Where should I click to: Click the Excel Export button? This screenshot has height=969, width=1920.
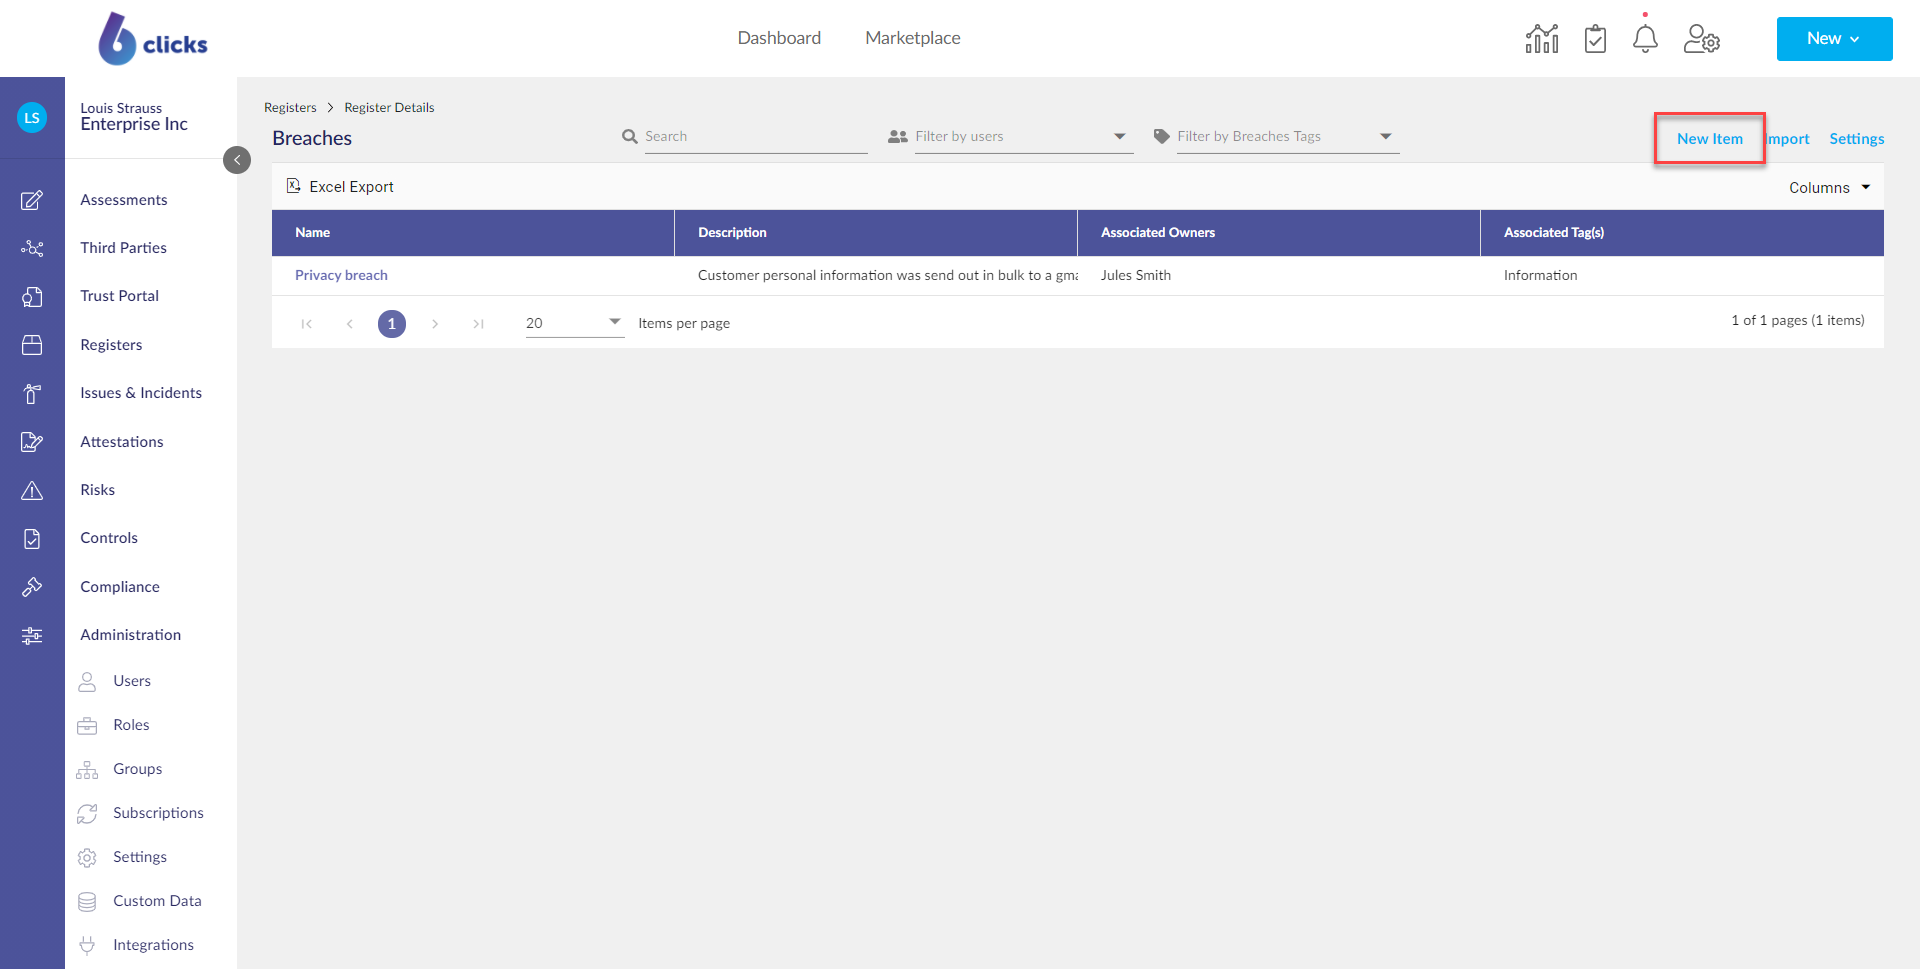coord(340,187)
